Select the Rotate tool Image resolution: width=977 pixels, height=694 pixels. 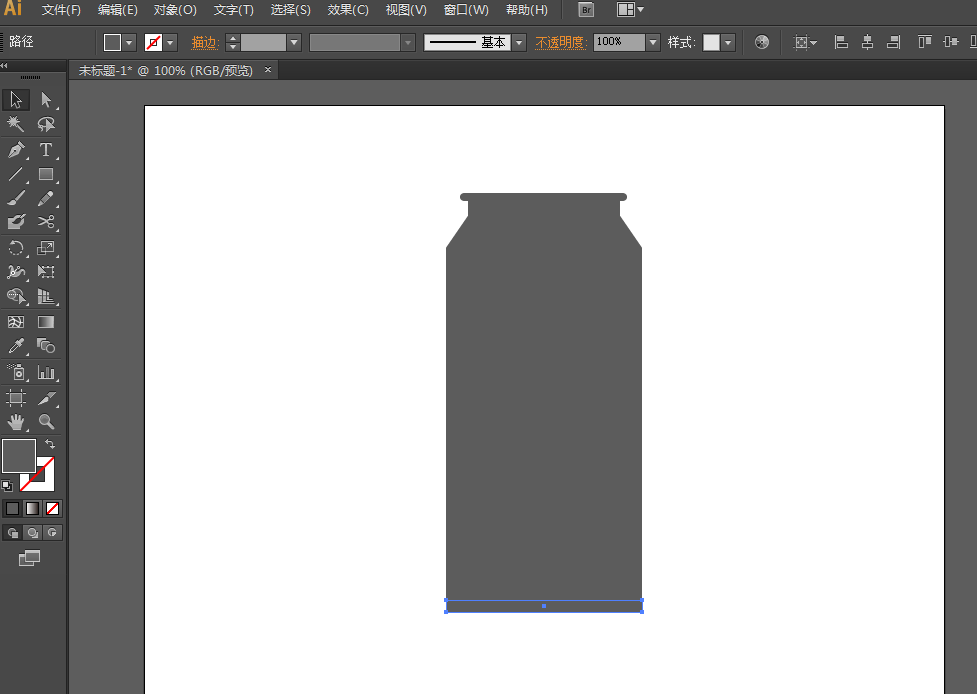pyautogui.click(x=16, y=248)
